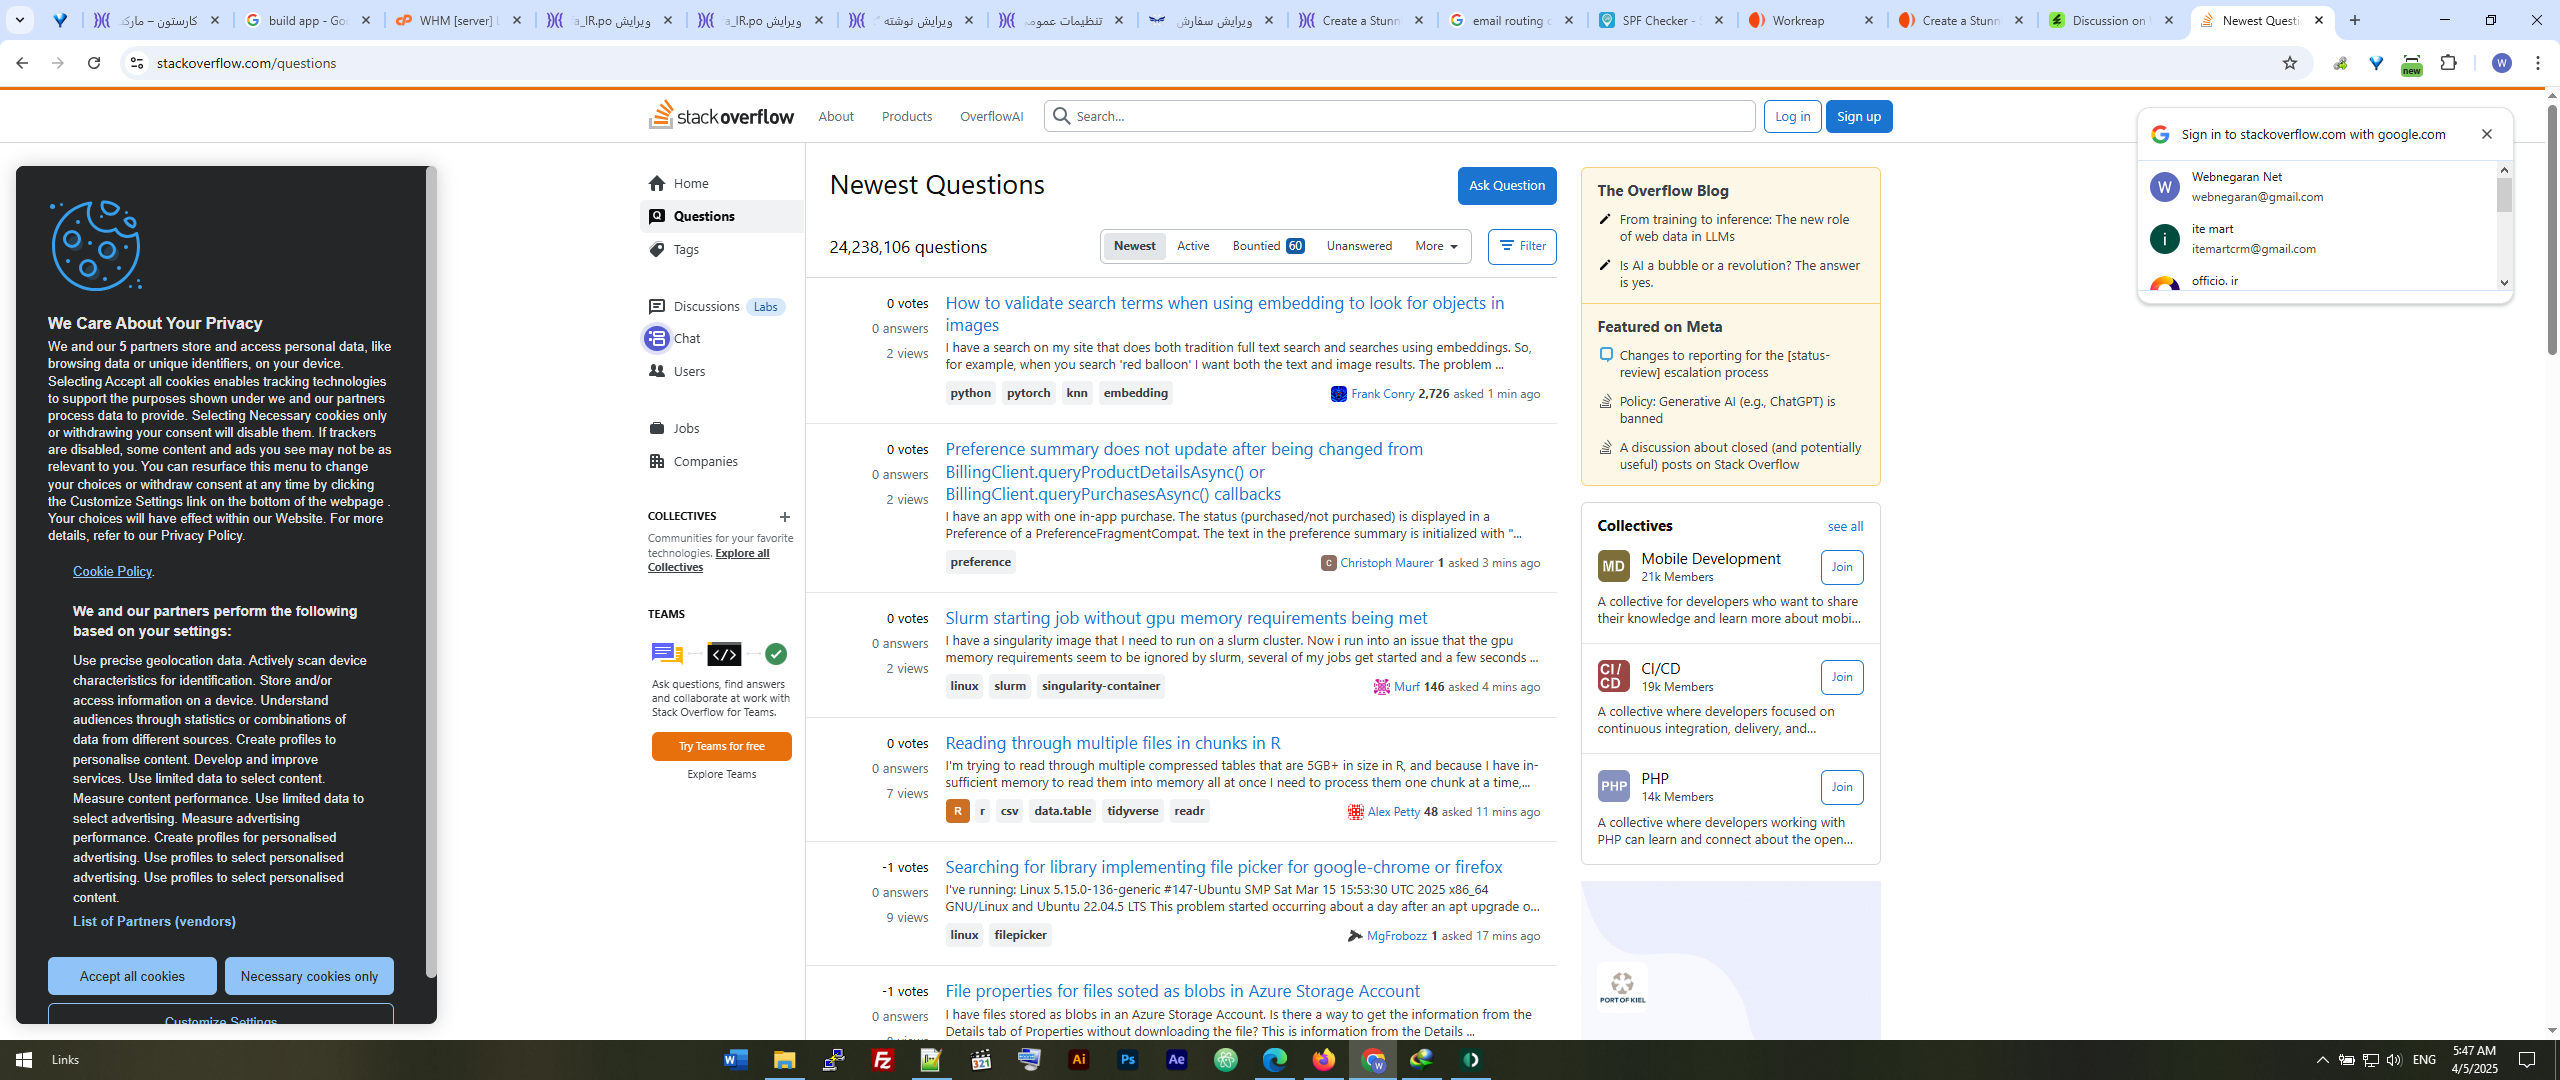This screenshot has width=2560, height=1080.
Task: Click the Sign up button
Action: (1859, 116)
